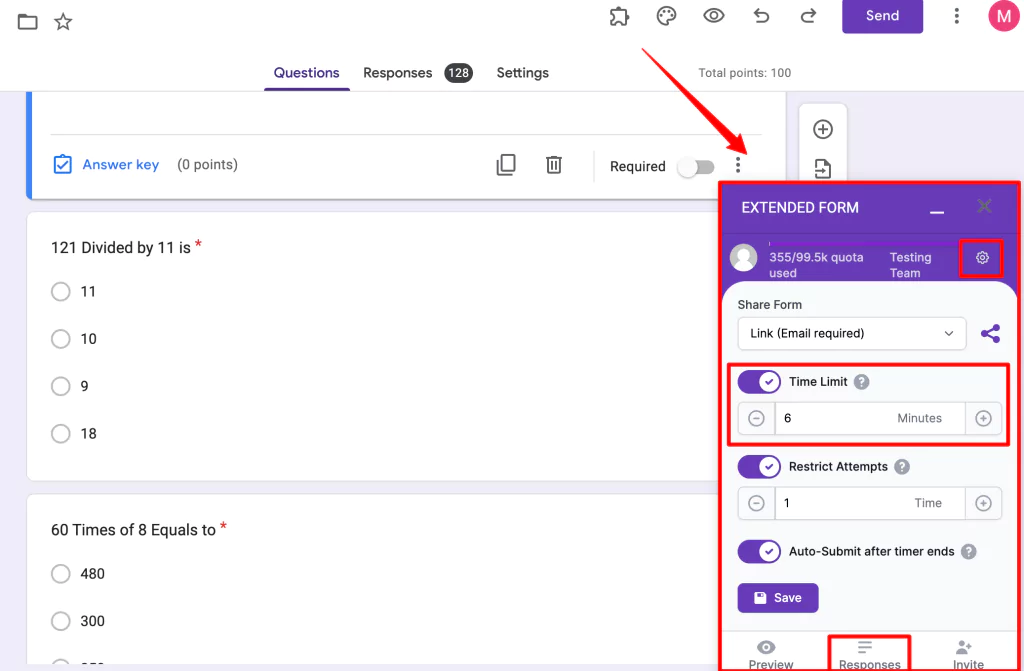Undo the last change
Screen dimensions: 1024x671
[x=760, y=16]
